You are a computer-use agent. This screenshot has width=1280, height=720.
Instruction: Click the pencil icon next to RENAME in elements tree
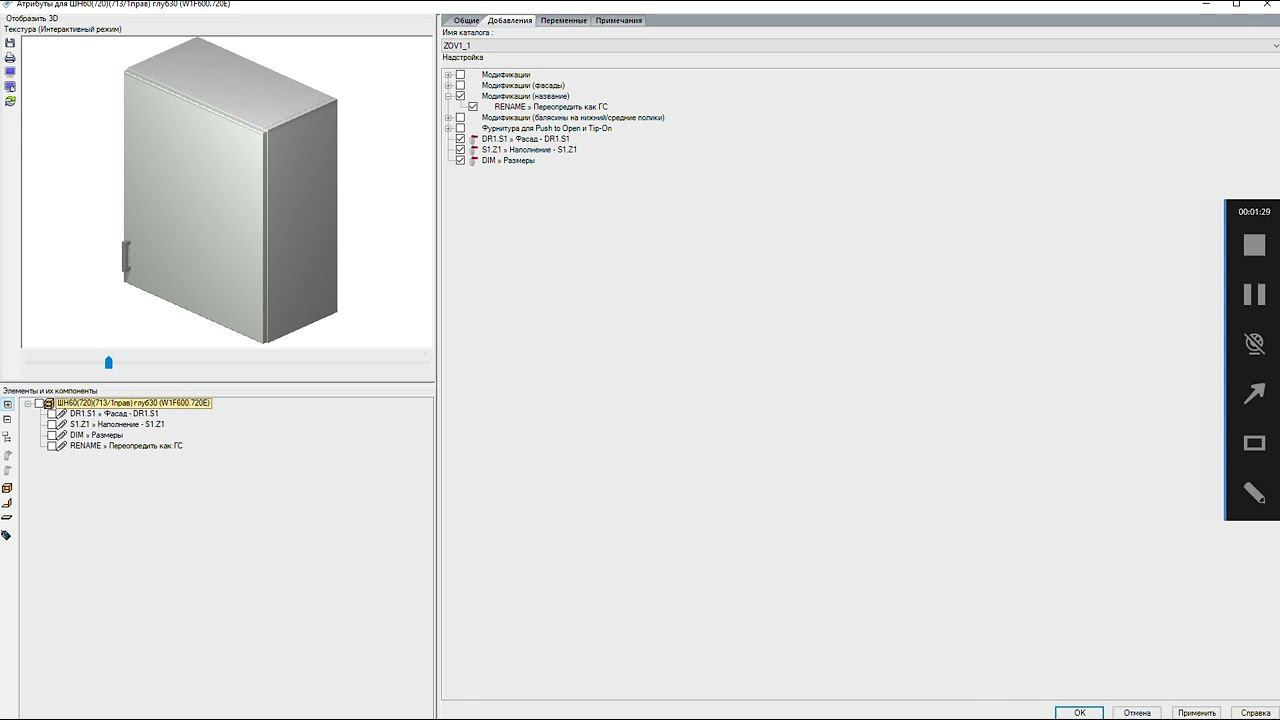[62, 446]
